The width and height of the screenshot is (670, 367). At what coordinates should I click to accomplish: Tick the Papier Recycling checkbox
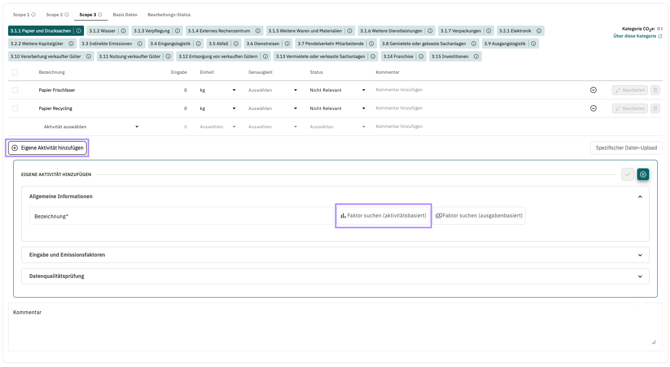coord(15,109)
